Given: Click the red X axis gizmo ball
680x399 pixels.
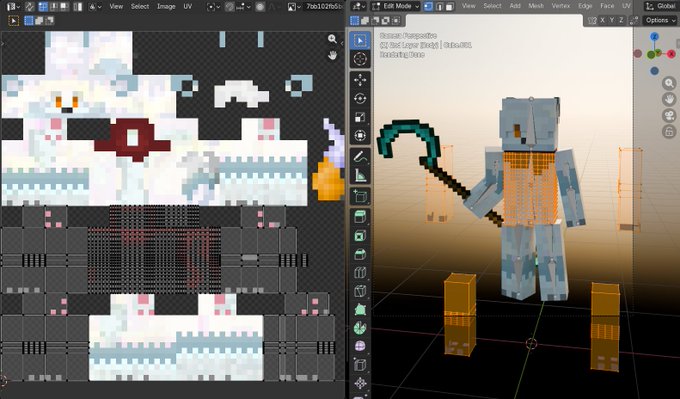Looking at the screenshot, I should pyautogui.click(x=671, y=54).
